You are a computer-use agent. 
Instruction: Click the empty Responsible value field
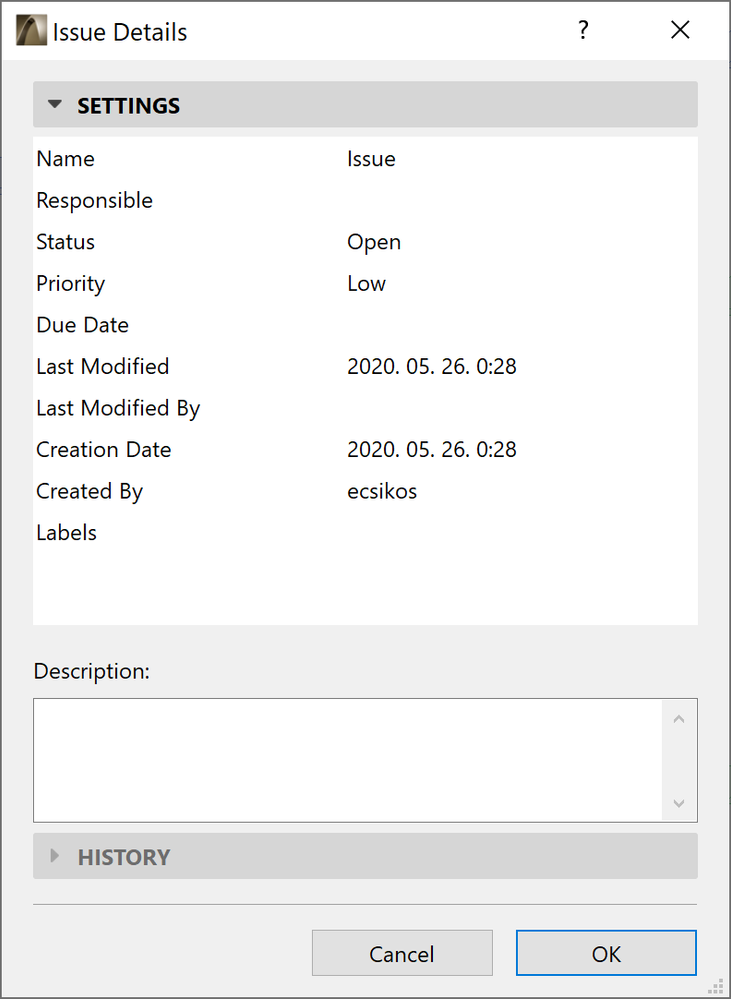[500, 201]
